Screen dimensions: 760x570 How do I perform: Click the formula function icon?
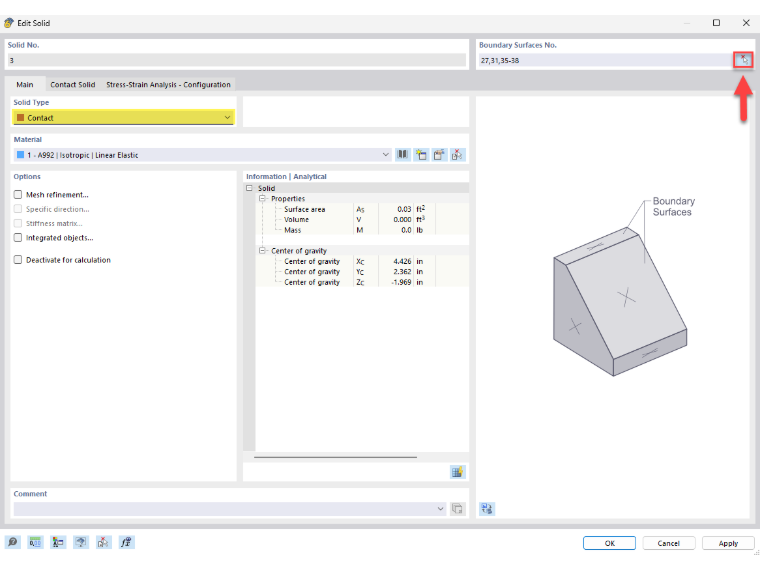point(127,542)
